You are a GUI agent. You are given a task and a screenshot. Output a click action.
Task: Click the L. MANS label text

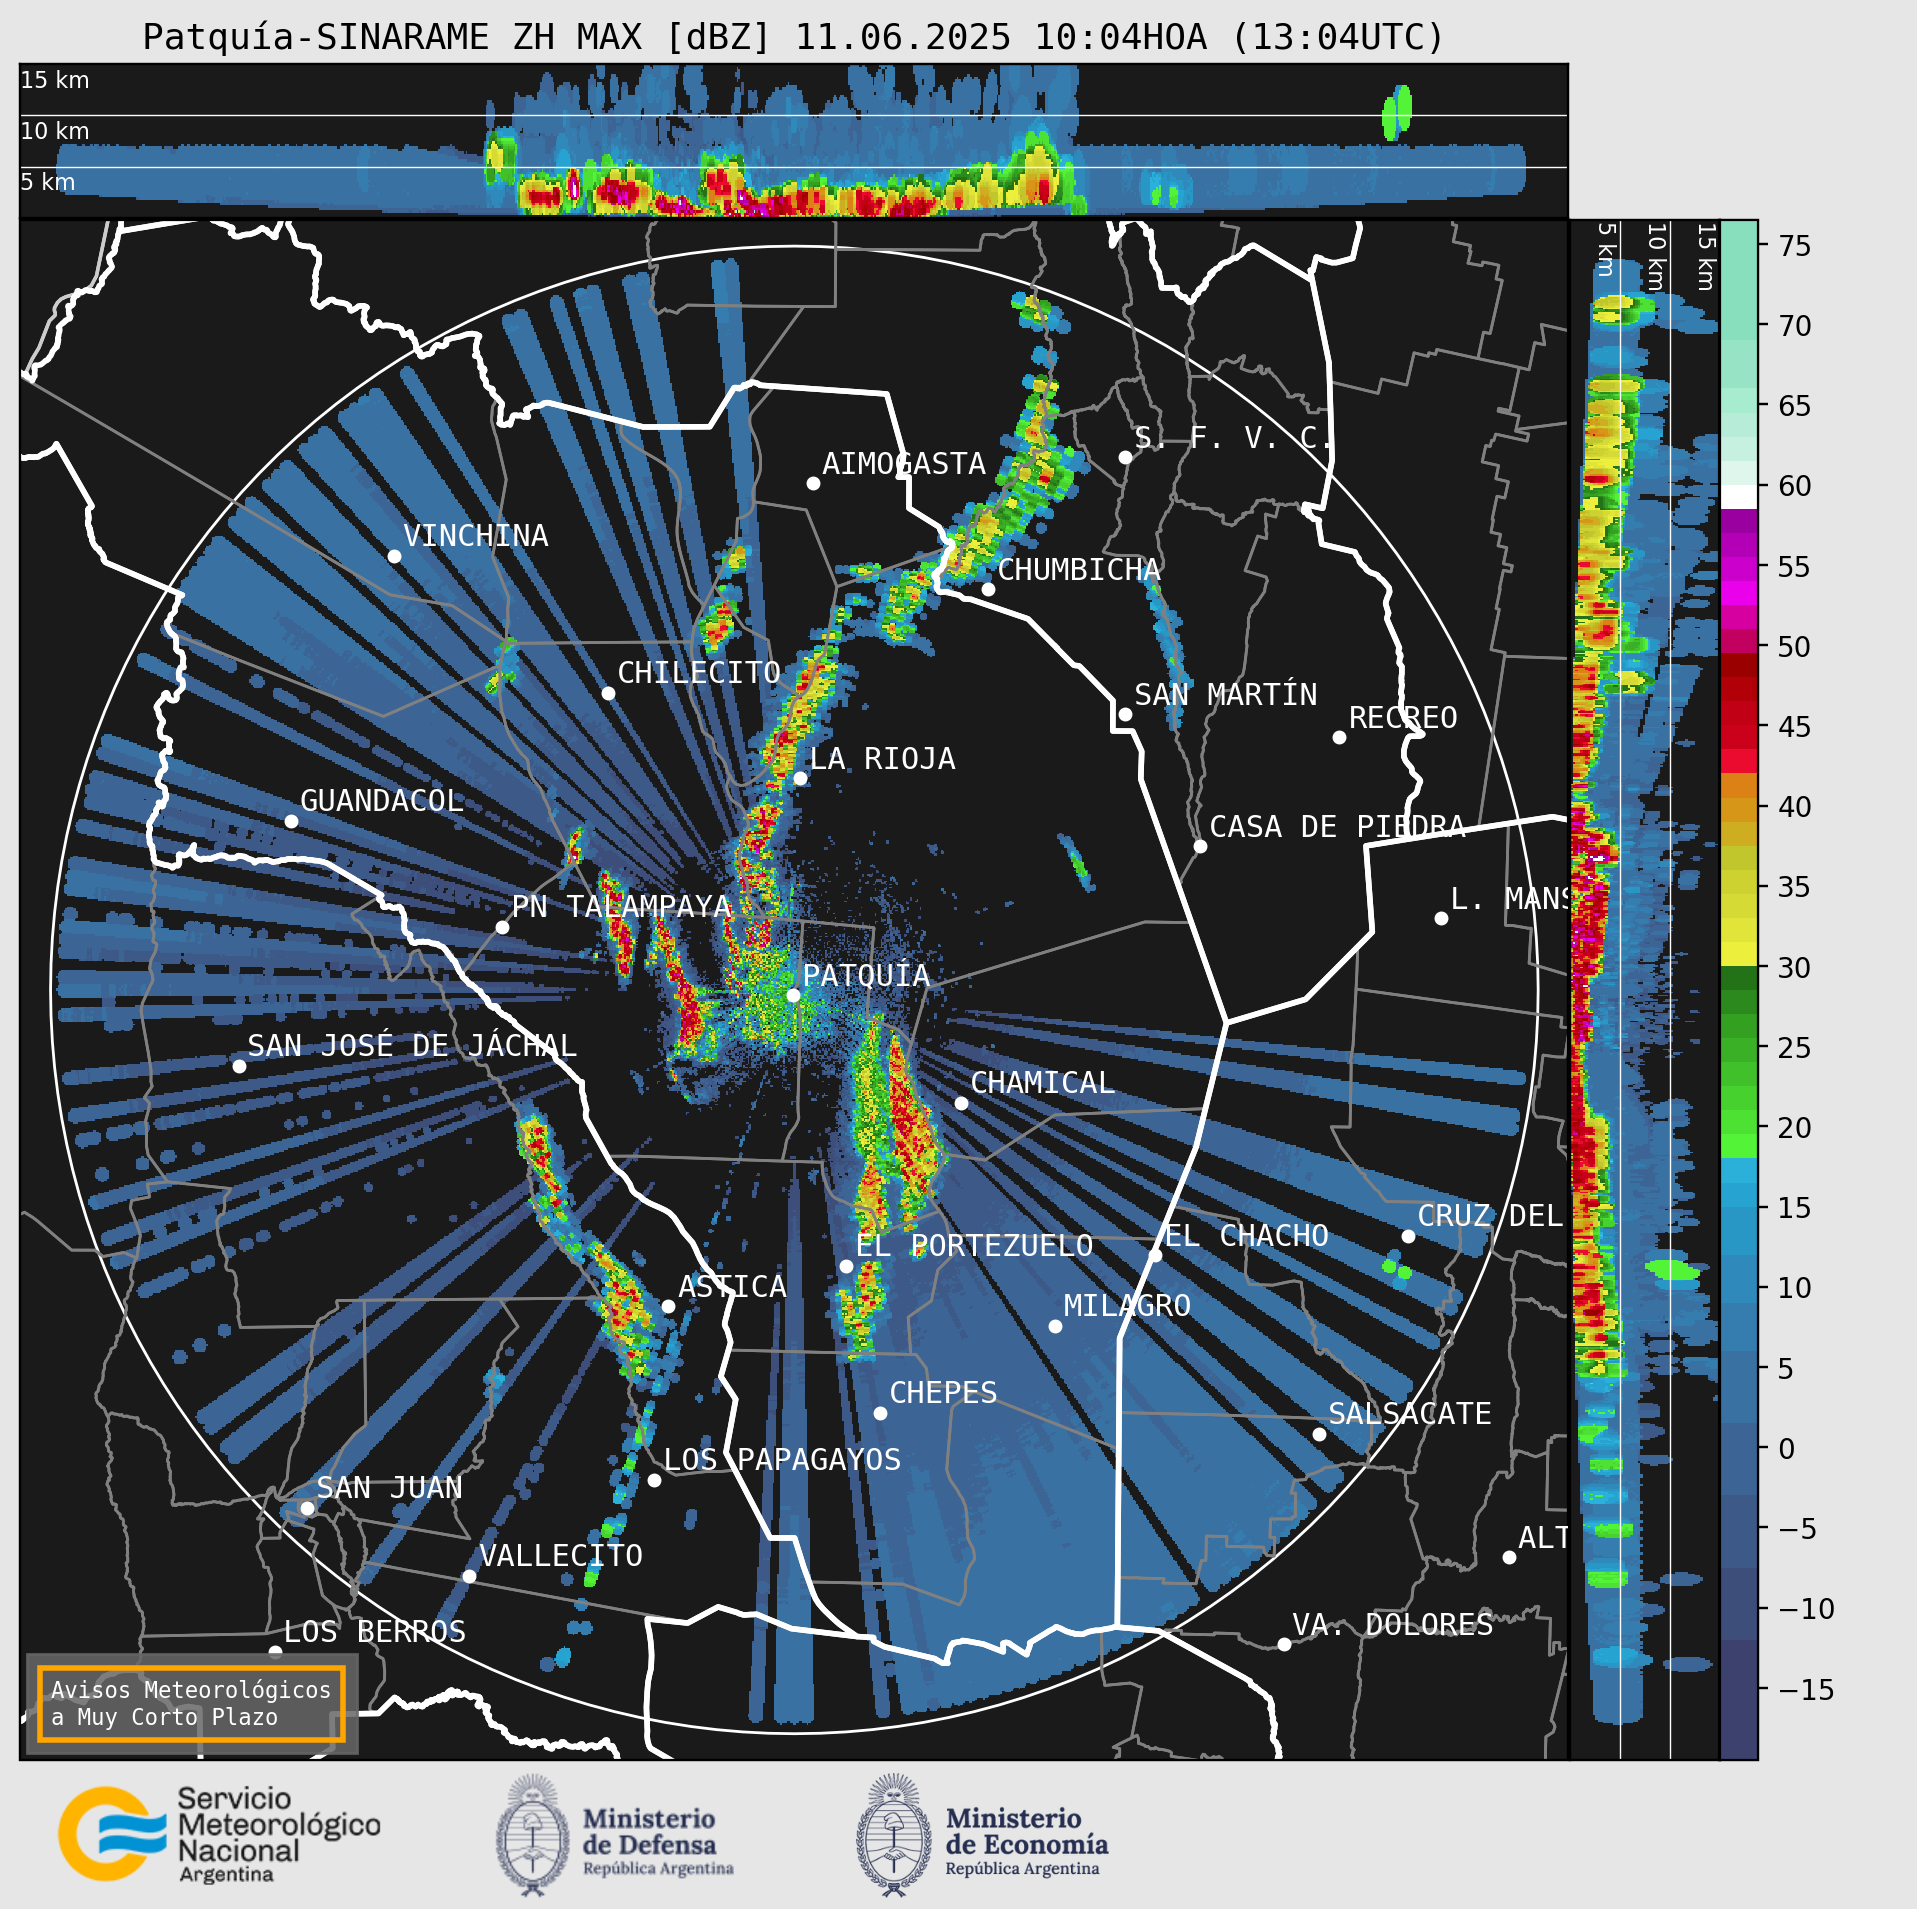point(1509,899)
